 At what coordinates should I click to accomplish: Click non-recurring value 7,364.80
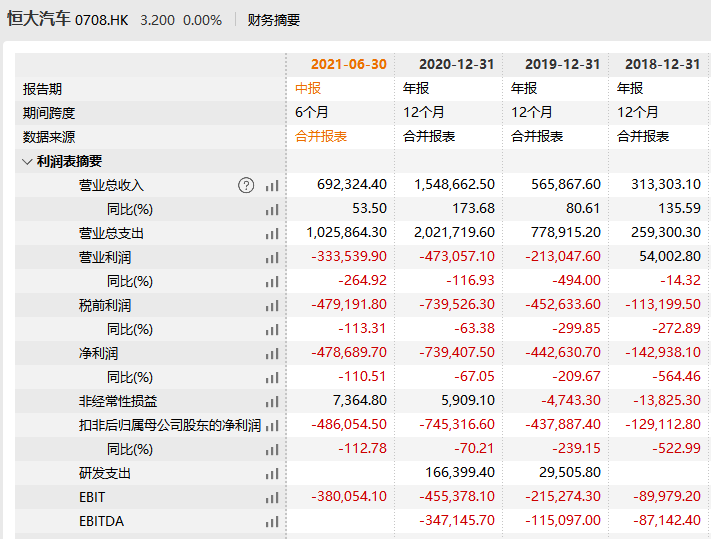[x=360, y=401]
